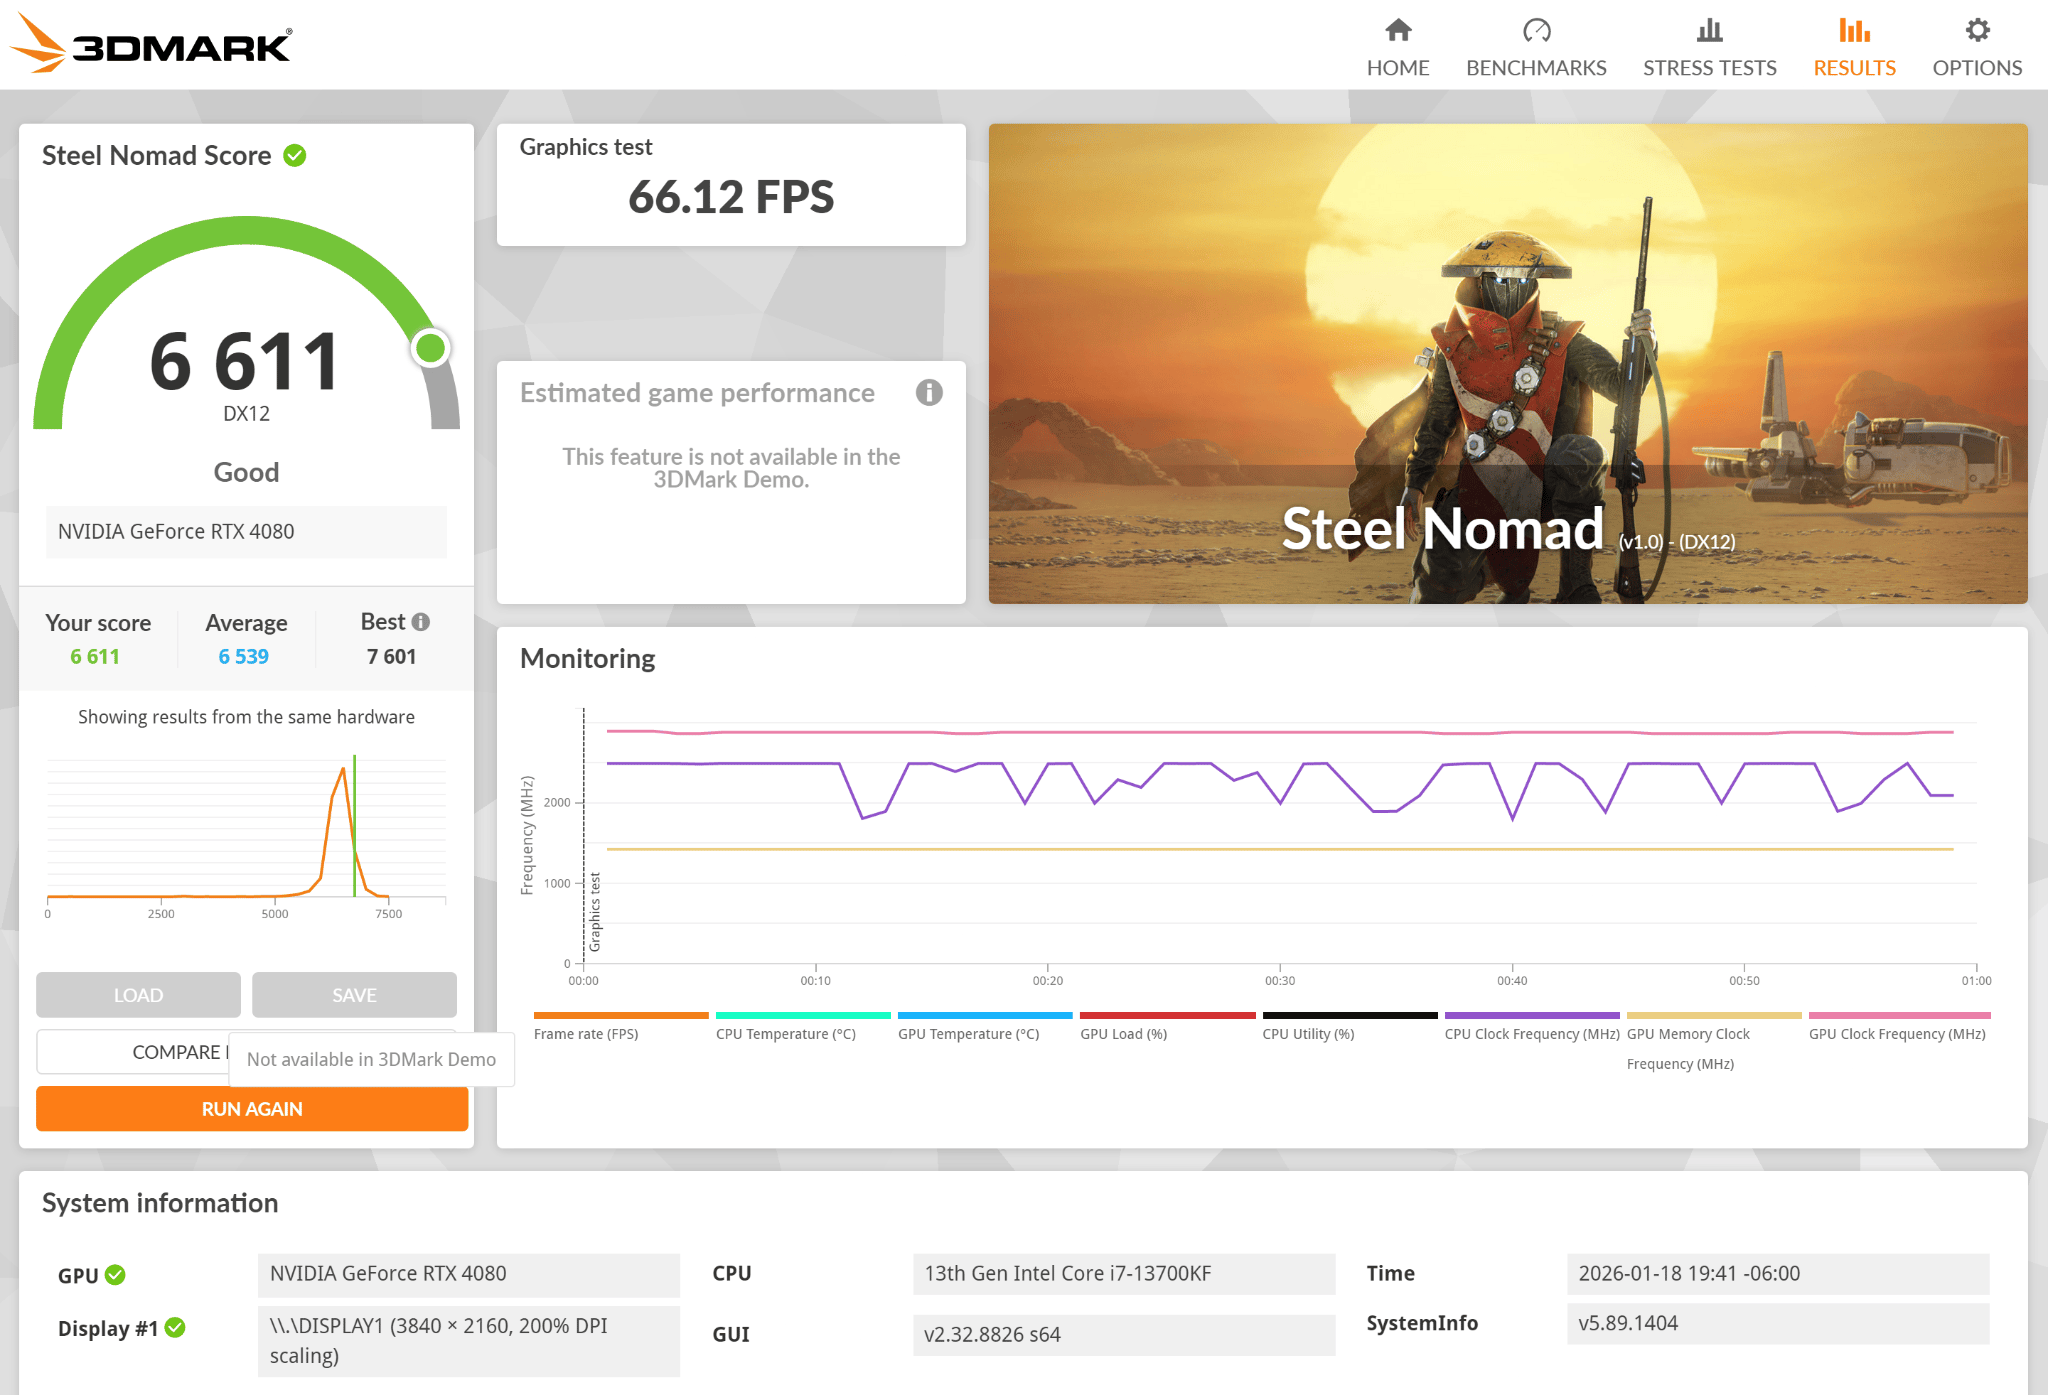Click the GPU green check icon
This screenshot has height=1395, width=2048.
tap(115, 1275)
